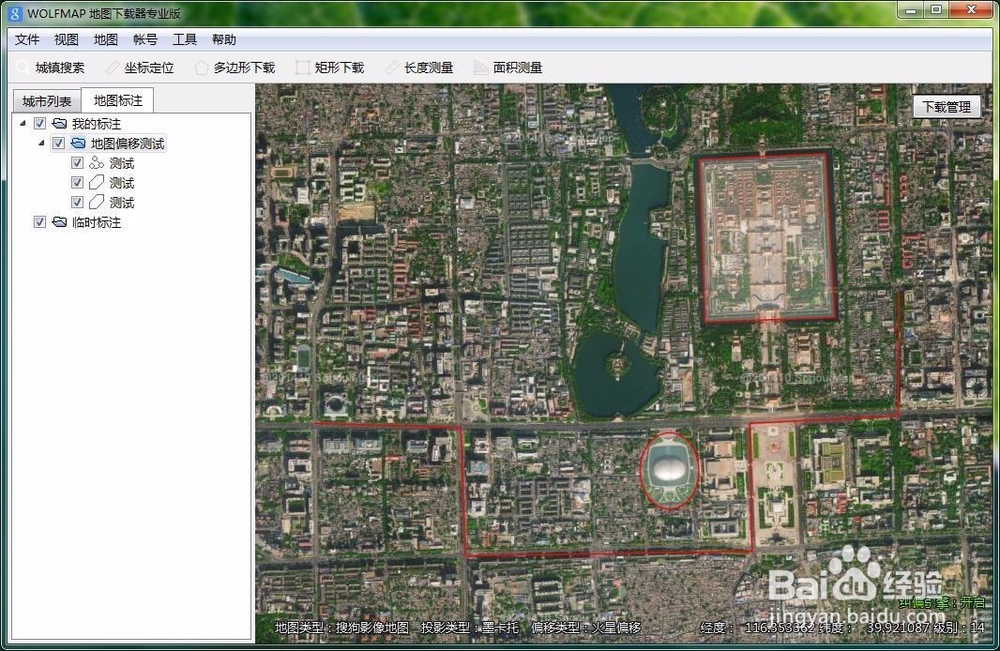
Task: Uncheck the first 测试 layer checkbox
Action: 77,162
